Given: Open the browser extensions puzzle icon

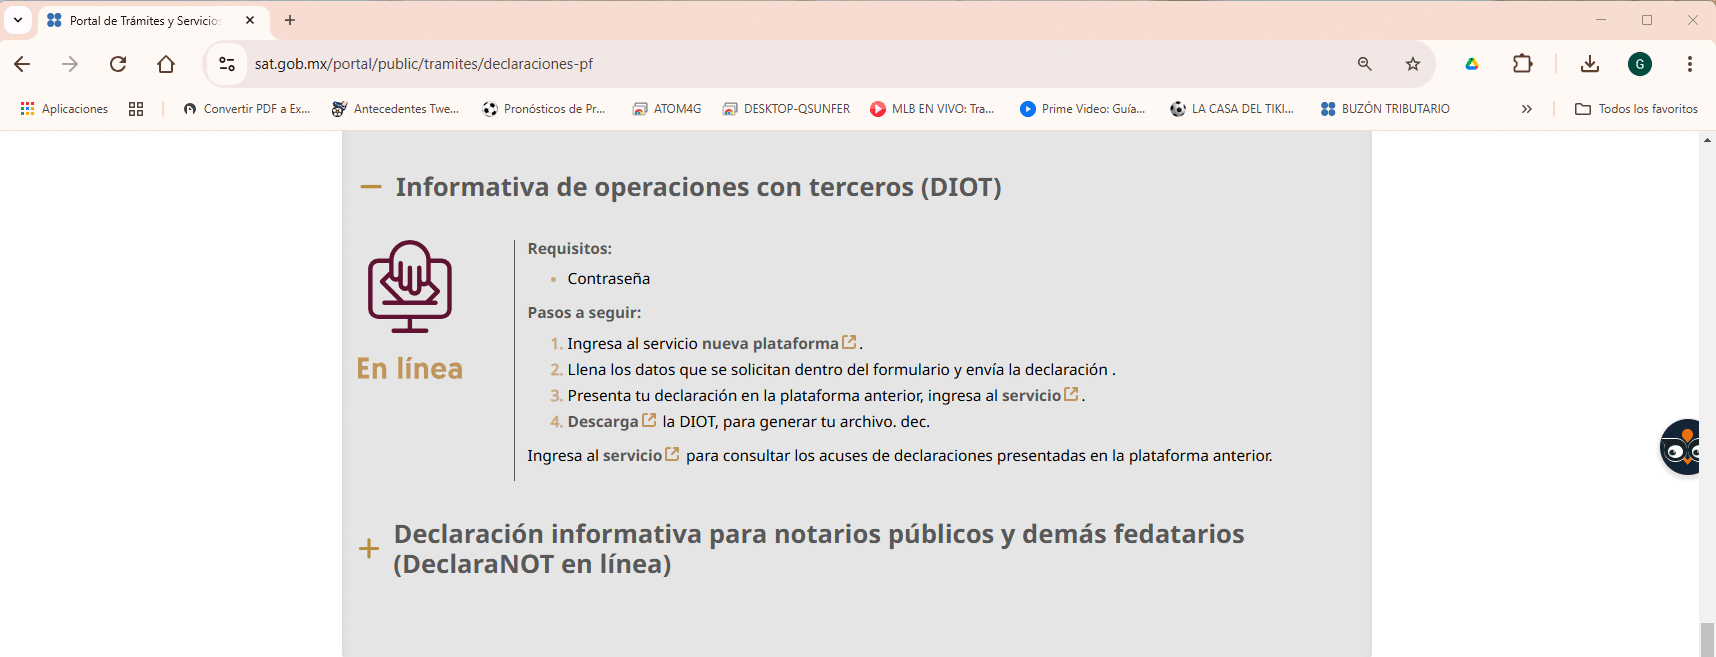Looking at the screenshot, I should (1522, 64).
